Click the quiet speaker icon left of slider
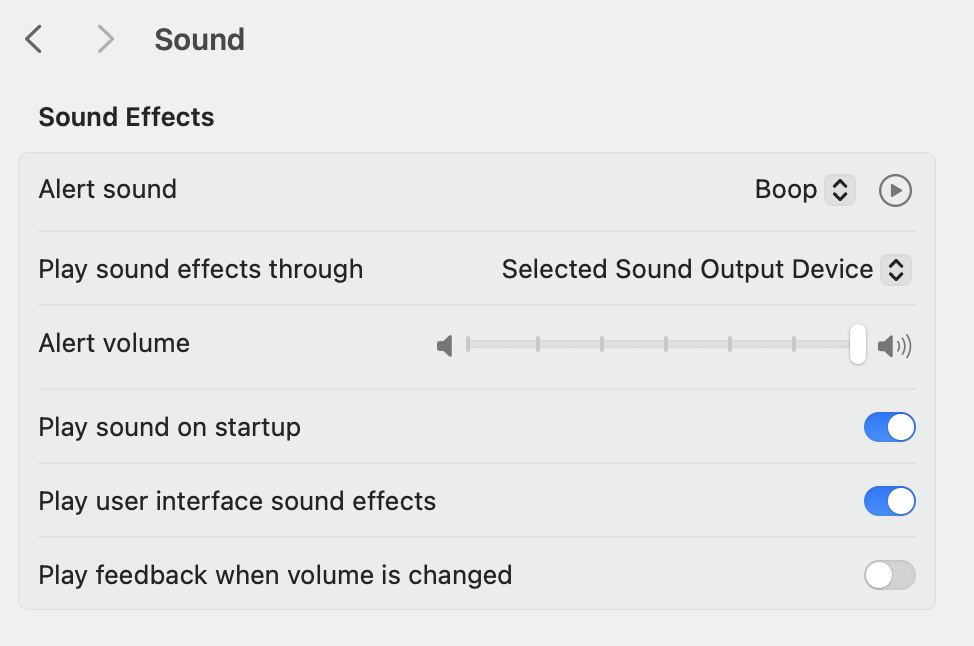 click(445, 347)
